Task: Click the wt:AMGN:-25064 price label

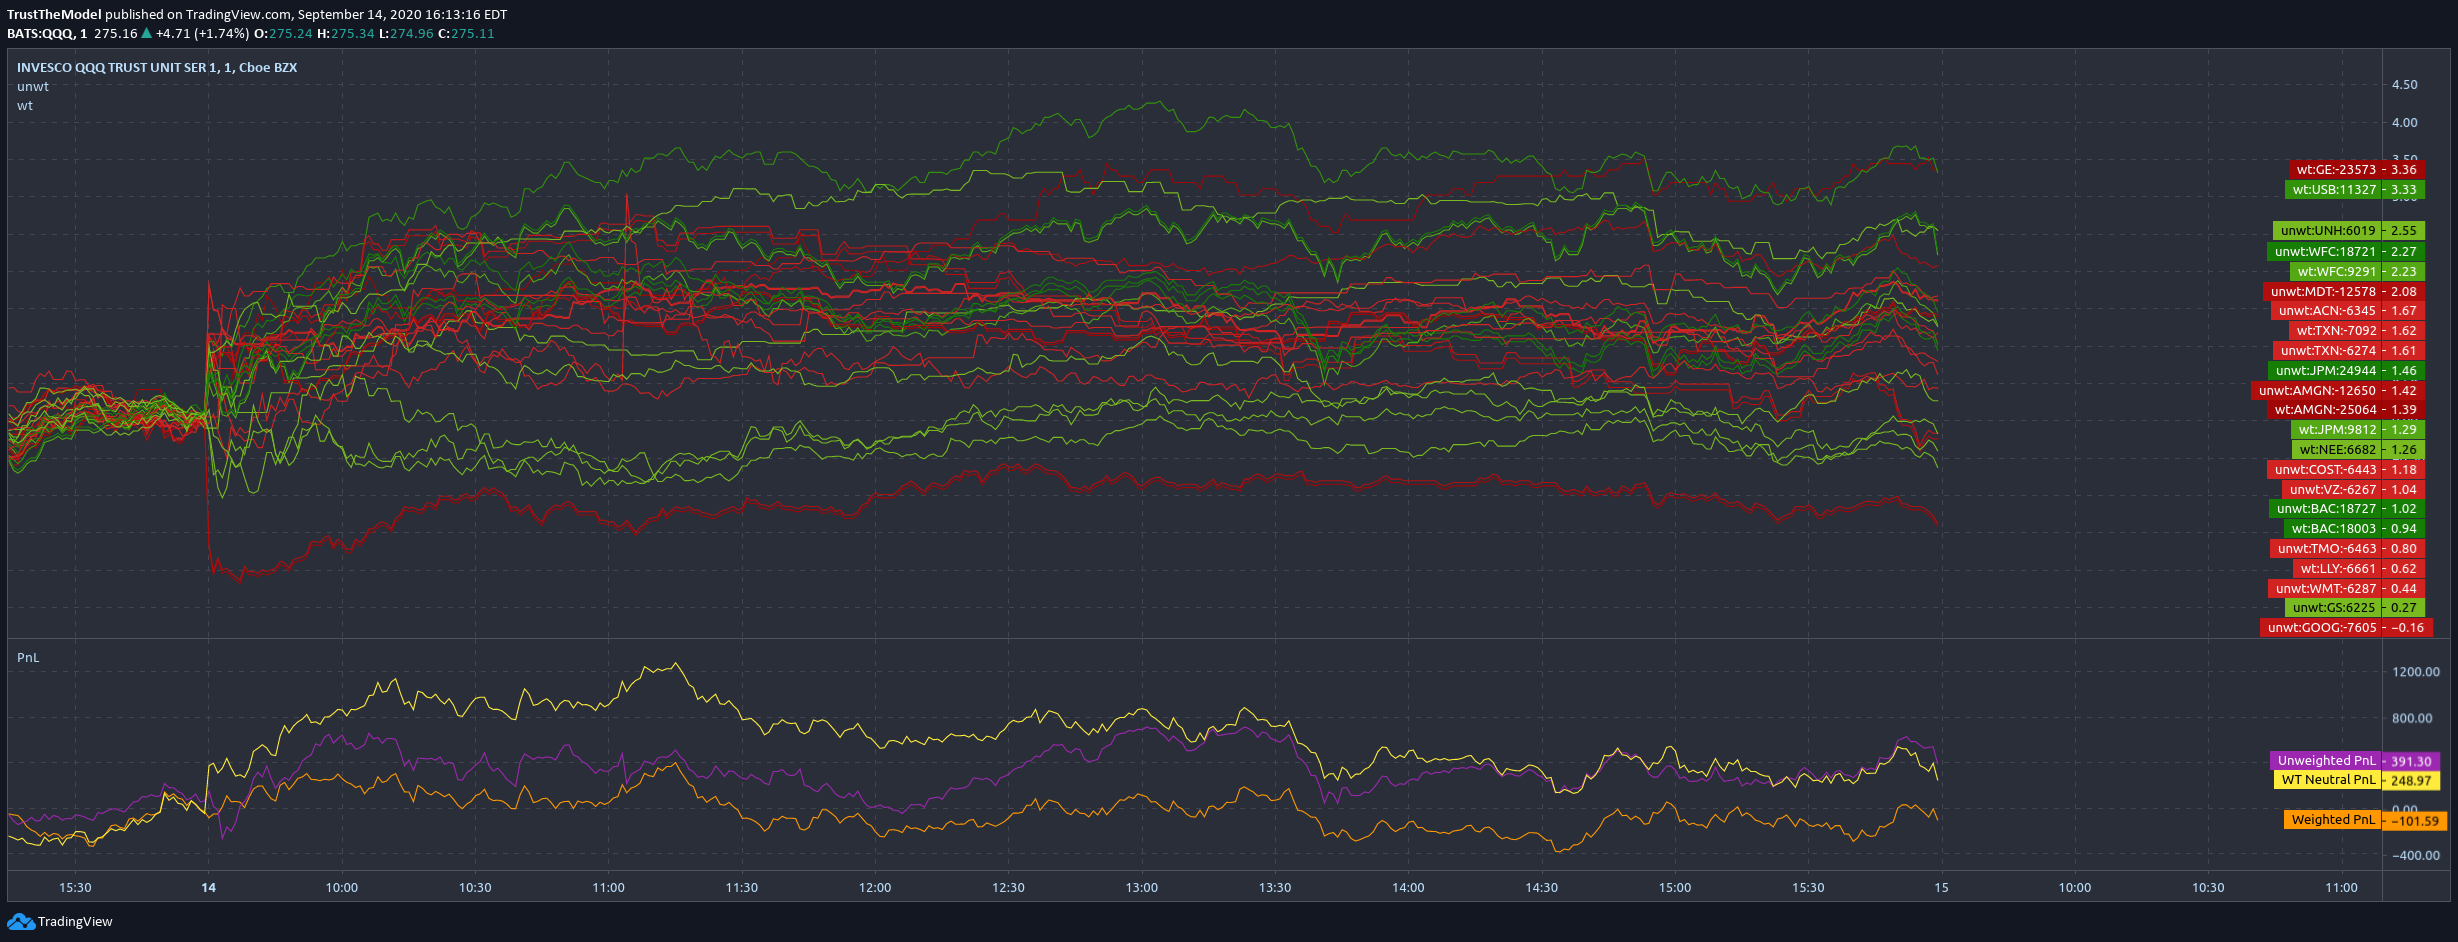Action: tap(2345, 409)
